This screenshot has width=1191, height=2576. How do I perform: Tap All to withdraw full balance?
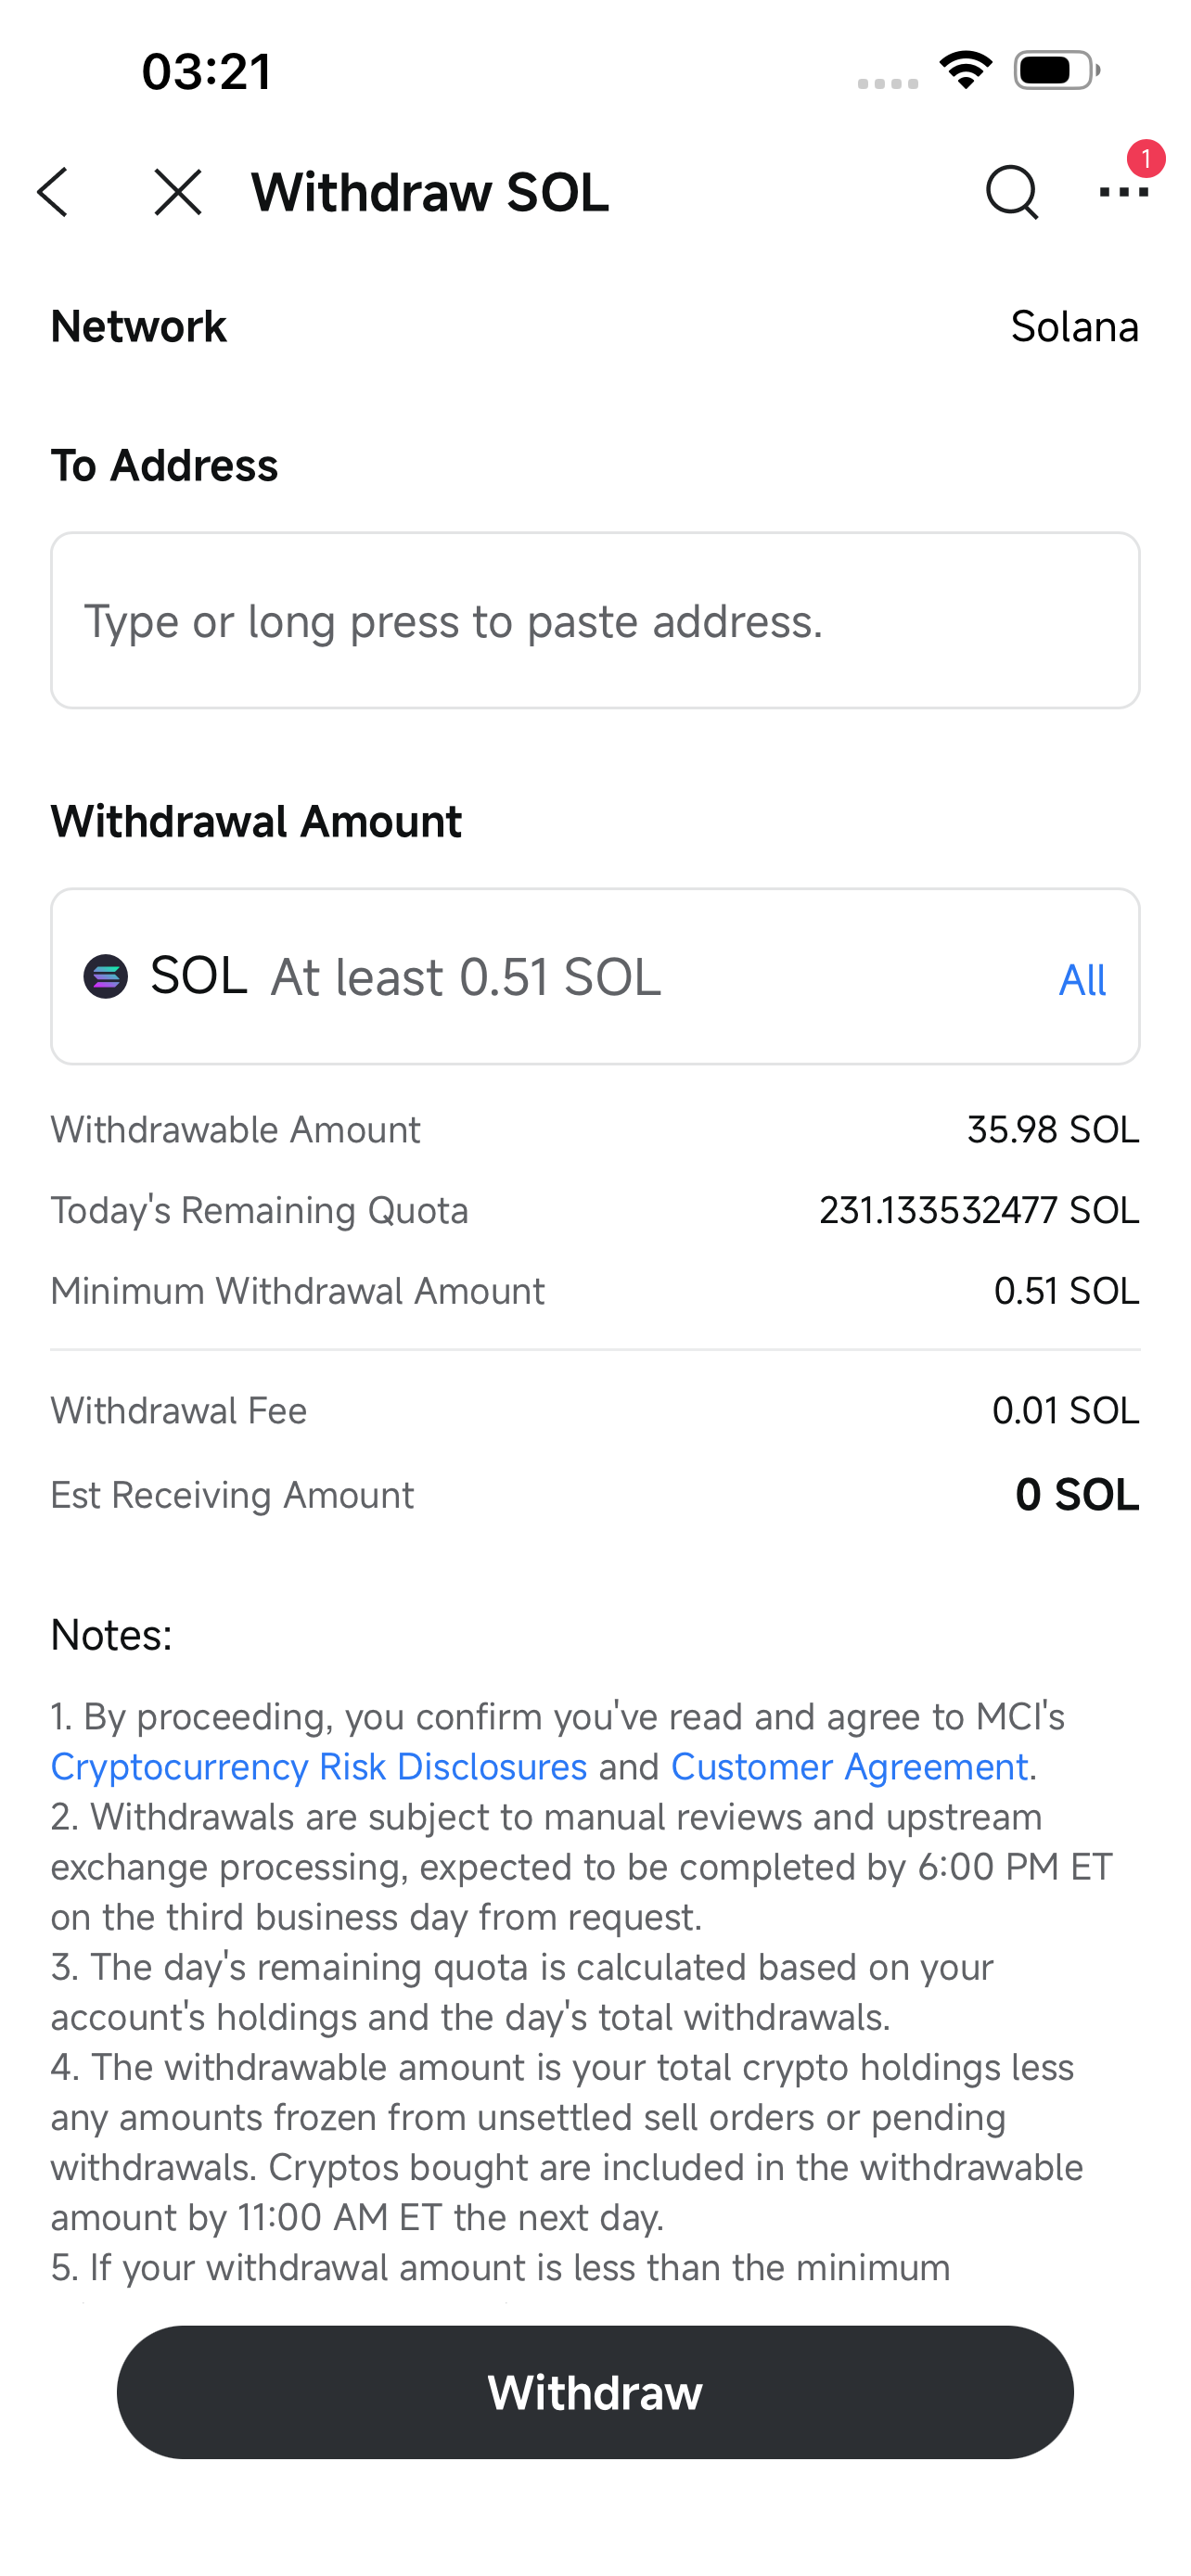[1082, 980]
